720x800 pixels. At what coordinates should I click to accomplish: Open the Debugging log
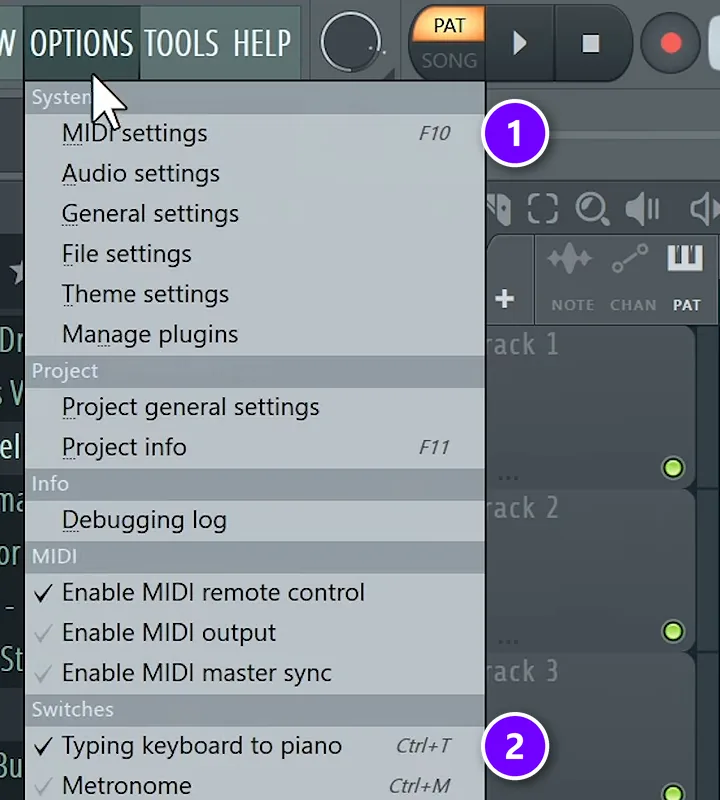pos(255,520)
